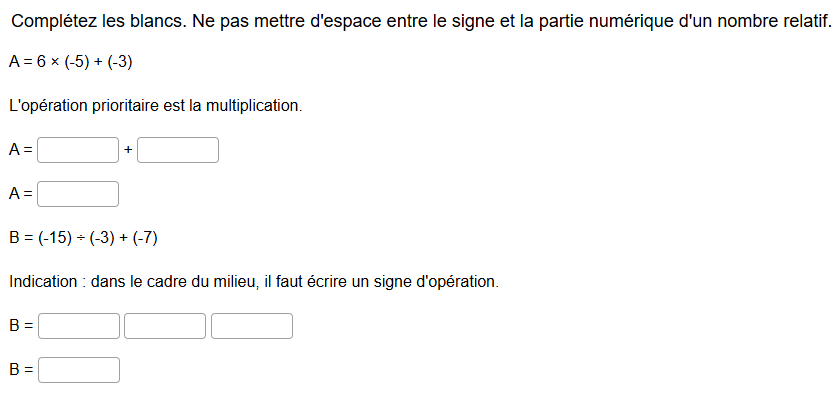Click the 'A =' label before two blanks
Screen dimensions: 840x401
[x=21, y=150]
